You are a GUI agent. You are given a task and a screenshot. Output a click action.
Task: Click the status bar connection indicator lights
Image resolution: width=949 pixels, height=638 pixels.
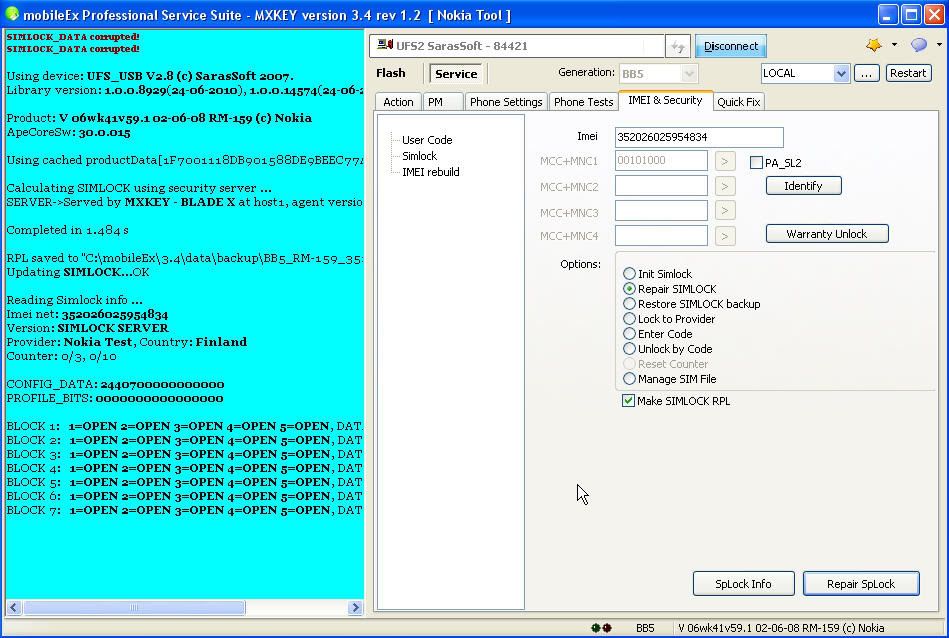click(x=601, y=628)
